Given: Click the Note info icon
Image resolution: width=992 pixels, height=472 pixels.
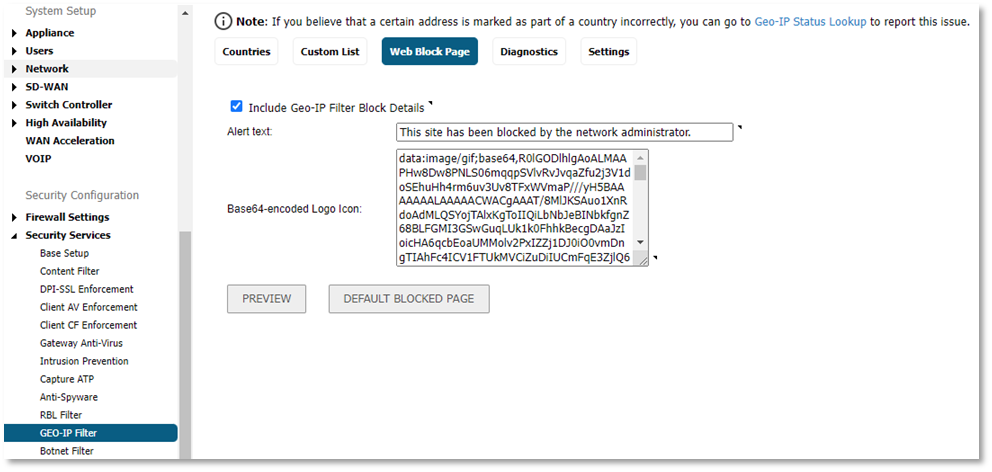Looking at the screenshot, I should coord(224,21).
